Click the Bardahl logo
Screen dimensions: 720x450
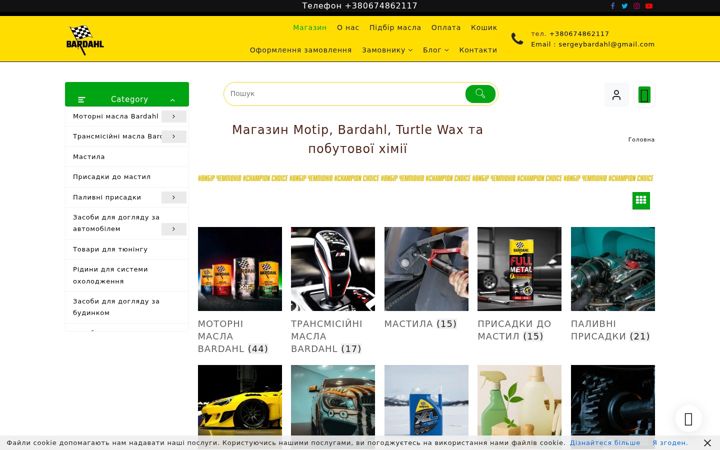pyautogui.click(x=85, y=40)
